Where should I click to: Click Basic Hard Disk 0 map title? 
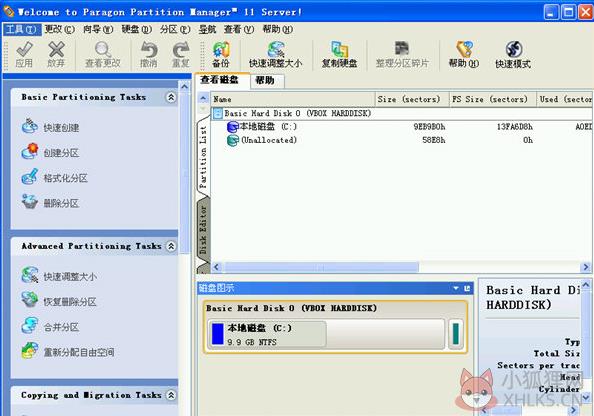[291, 308]
